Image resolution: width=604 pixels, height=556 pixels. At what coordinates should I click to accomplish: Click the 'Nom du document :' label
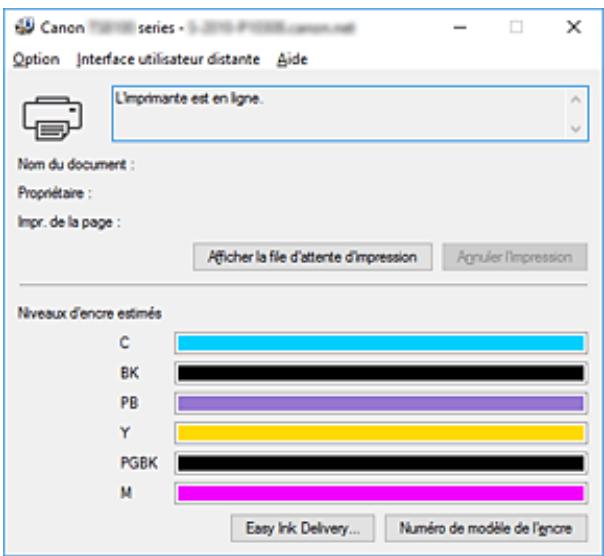click(76, 165)
